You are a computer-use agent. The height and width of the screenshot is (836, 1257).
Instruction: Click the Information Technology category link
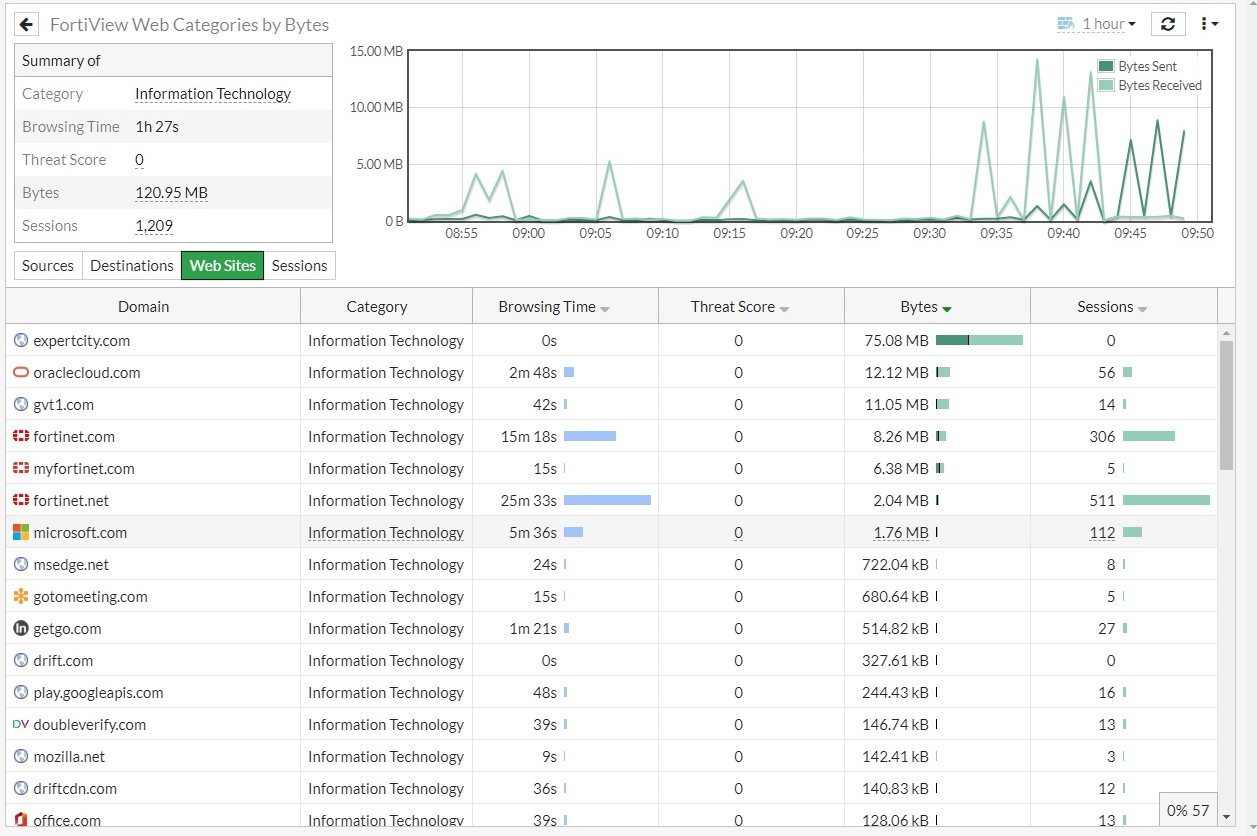(x=213, y=94)
